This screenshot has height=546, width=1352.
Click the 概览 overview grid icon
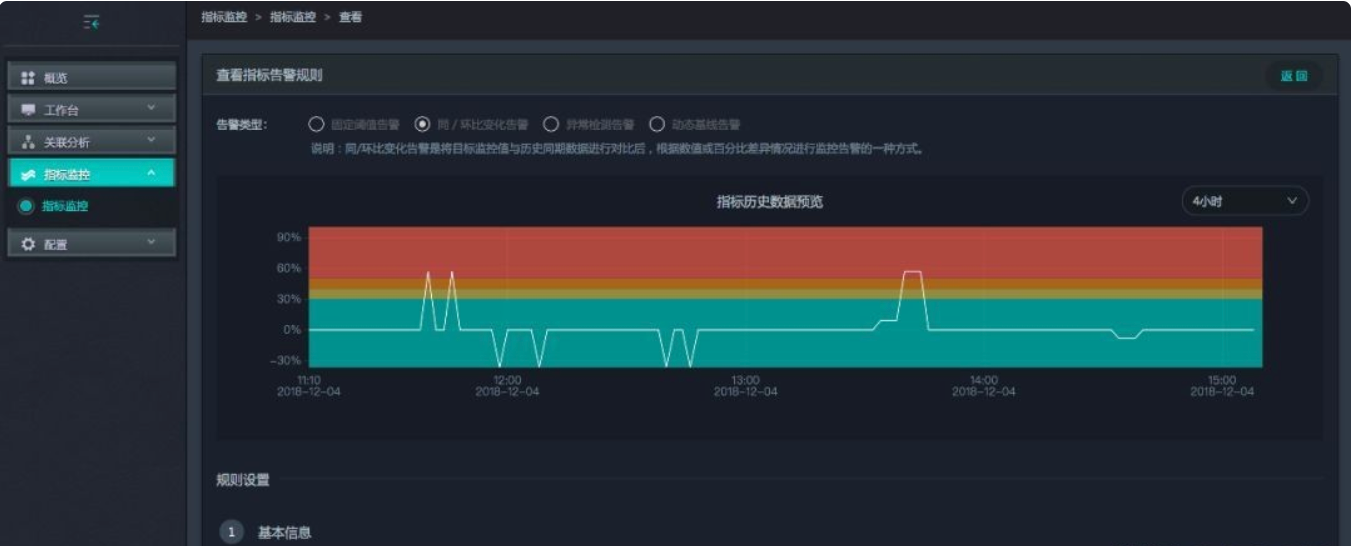(28, 78)
